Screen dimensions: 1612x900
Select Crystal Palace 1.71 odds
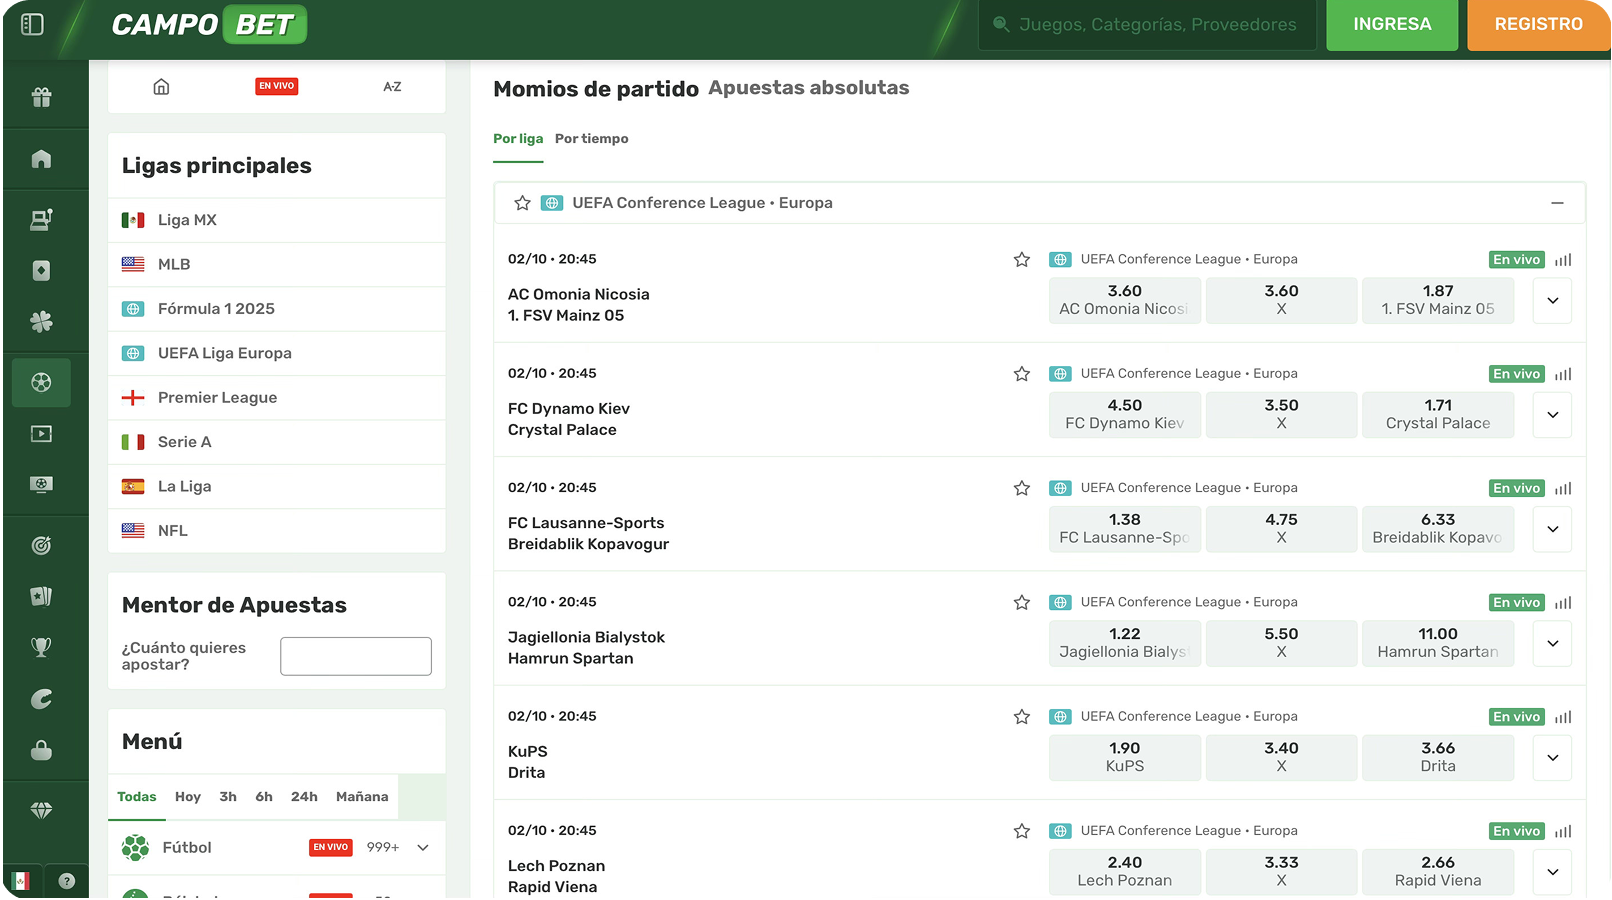[x=1437, y=414]
